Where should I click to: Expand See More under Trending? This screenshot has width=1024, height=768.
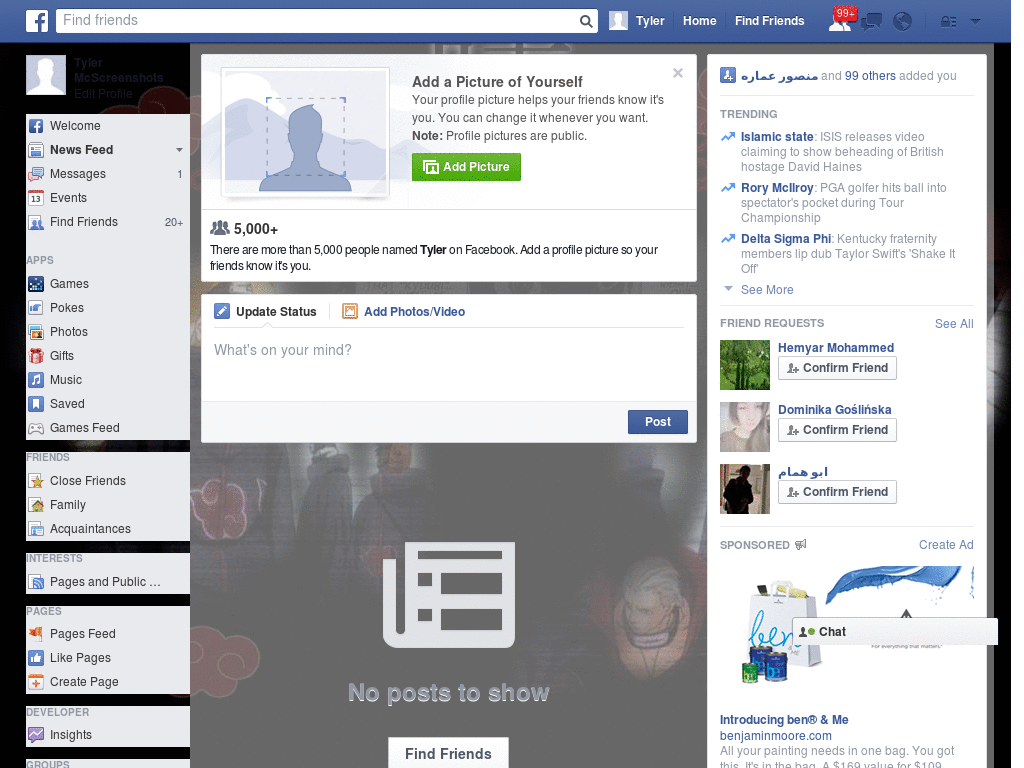click(x=767, y=289)
